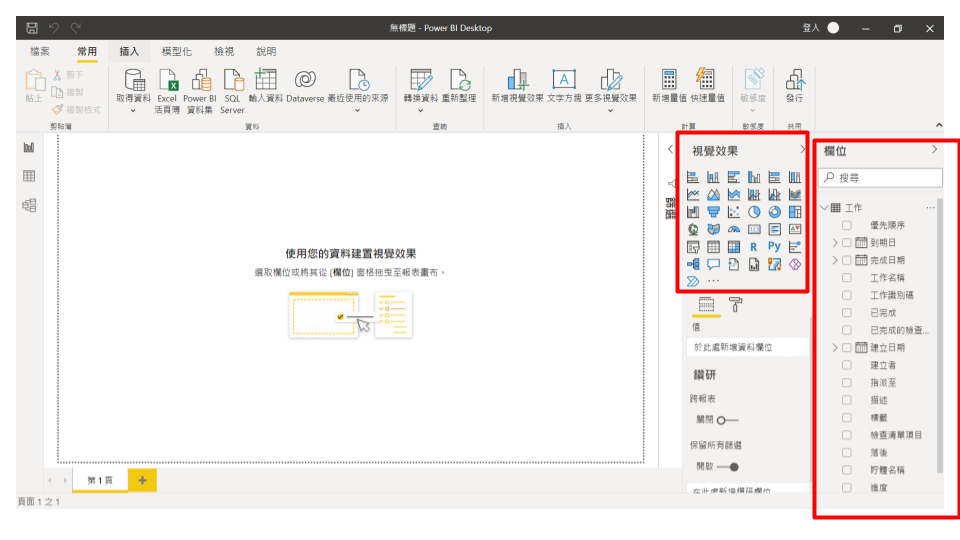Toggle the 跨報表 drillthrough switch
This screenshot has height=540, width=960.
click(x=727, y=420)
